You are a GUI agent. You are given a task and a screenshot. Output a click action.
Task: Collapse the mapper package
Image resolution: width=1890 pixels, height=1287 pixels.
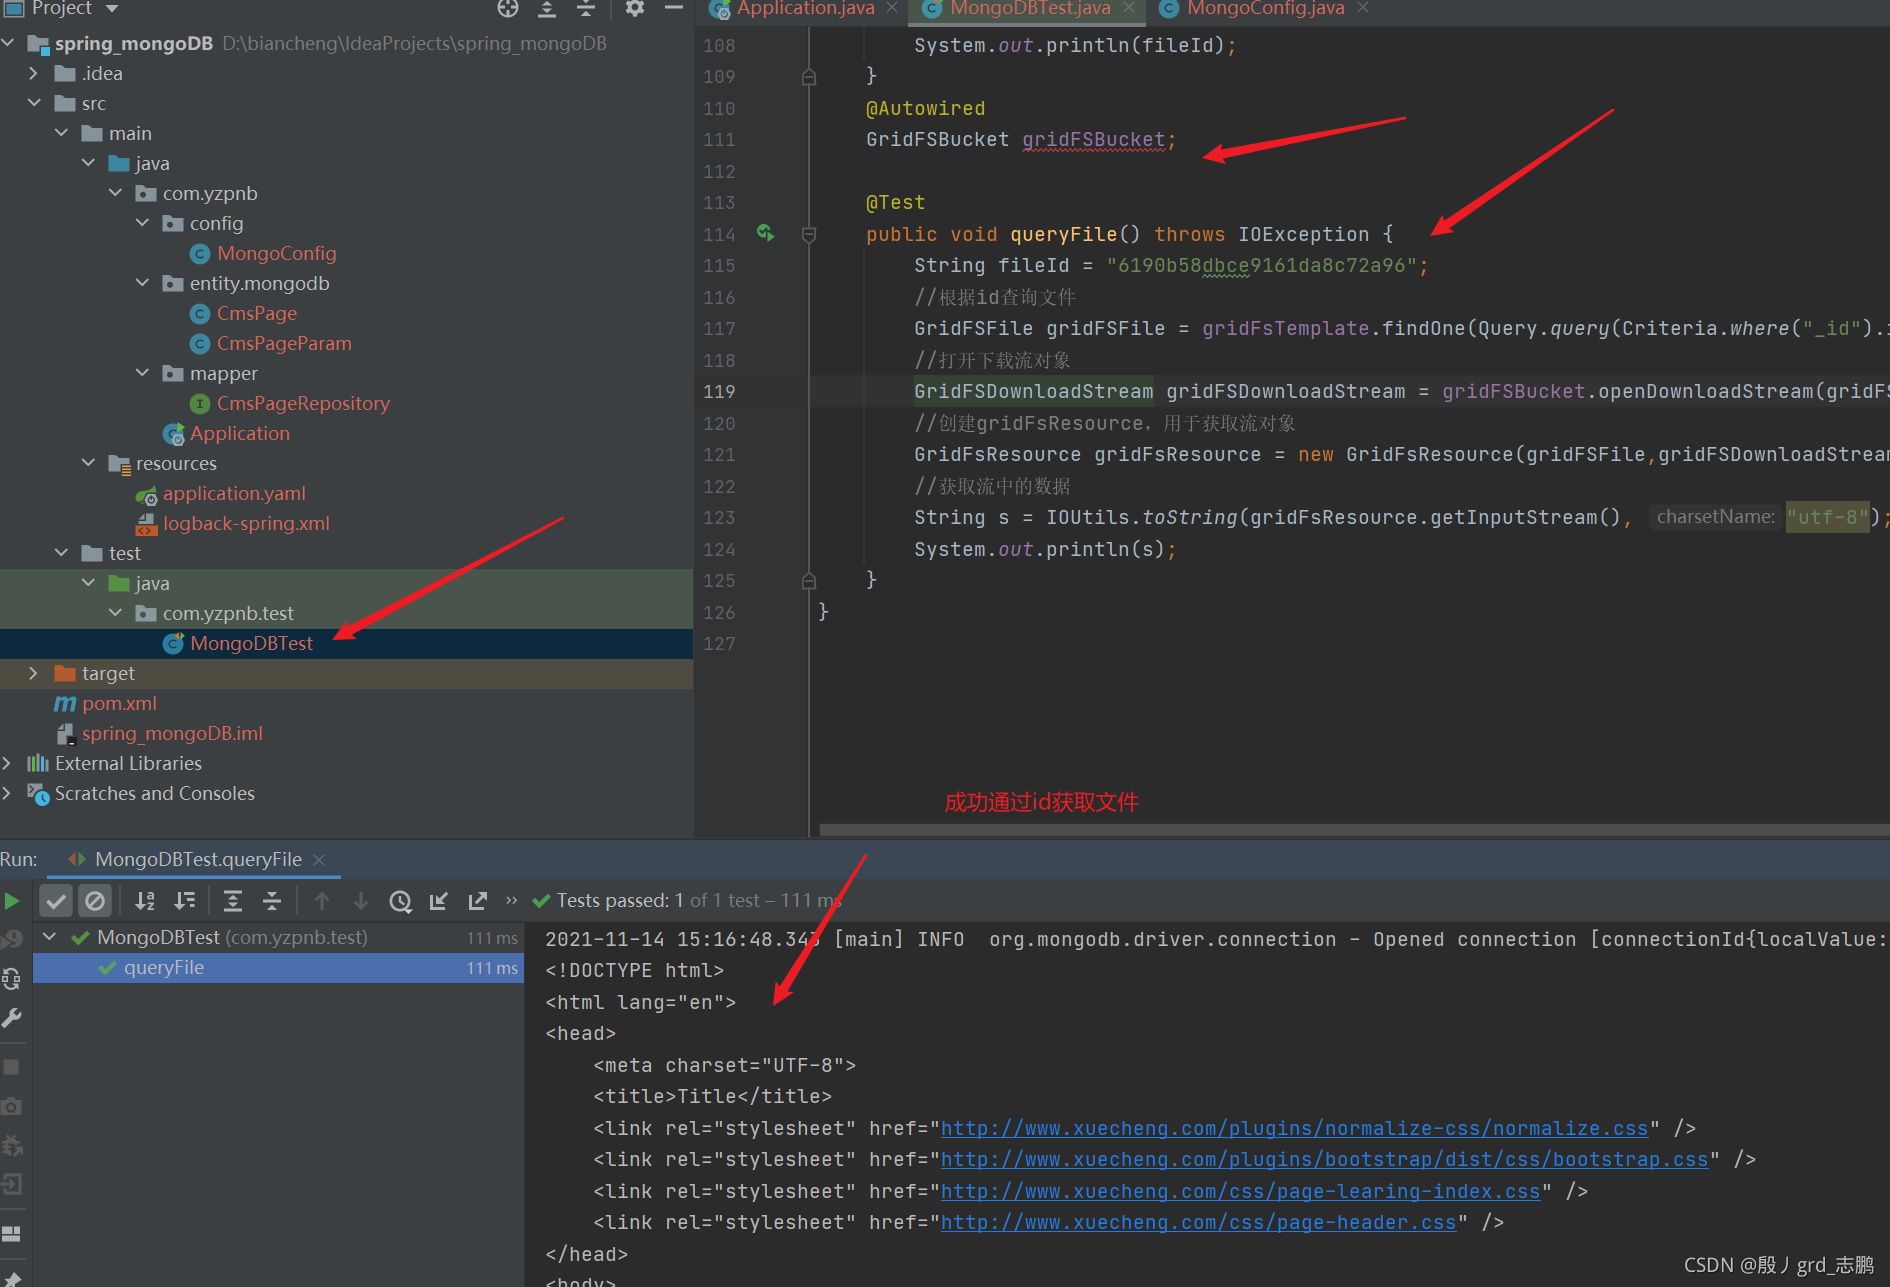click(x=143, y=373)
